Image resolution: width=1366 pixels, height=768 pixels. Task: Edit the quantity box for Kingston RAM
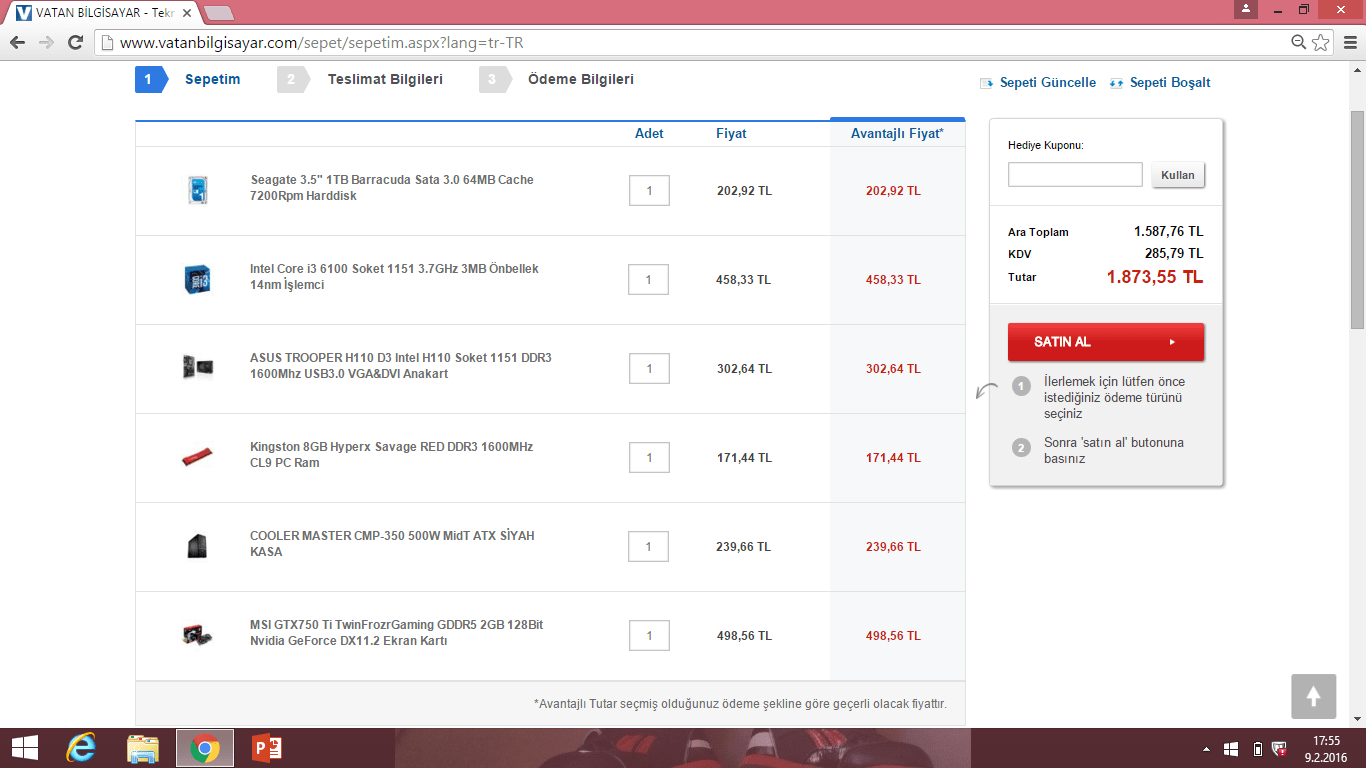click(649, 458)
